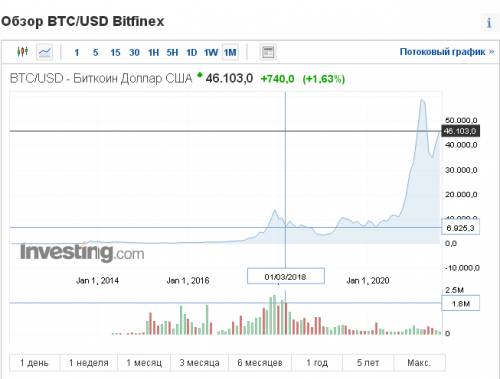
Task: Click the 1.8M volume label
Action: [460, 303]
